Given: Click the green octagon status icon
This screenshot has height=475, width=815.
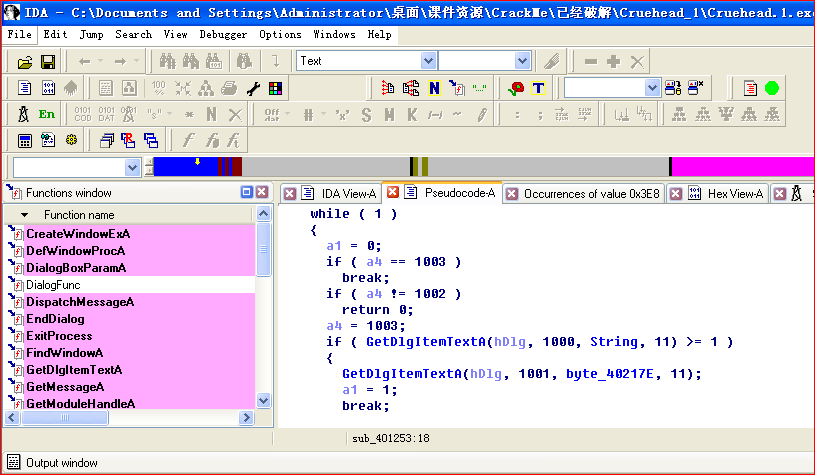Looking at the screenshot, I should [x=772, y=88].
